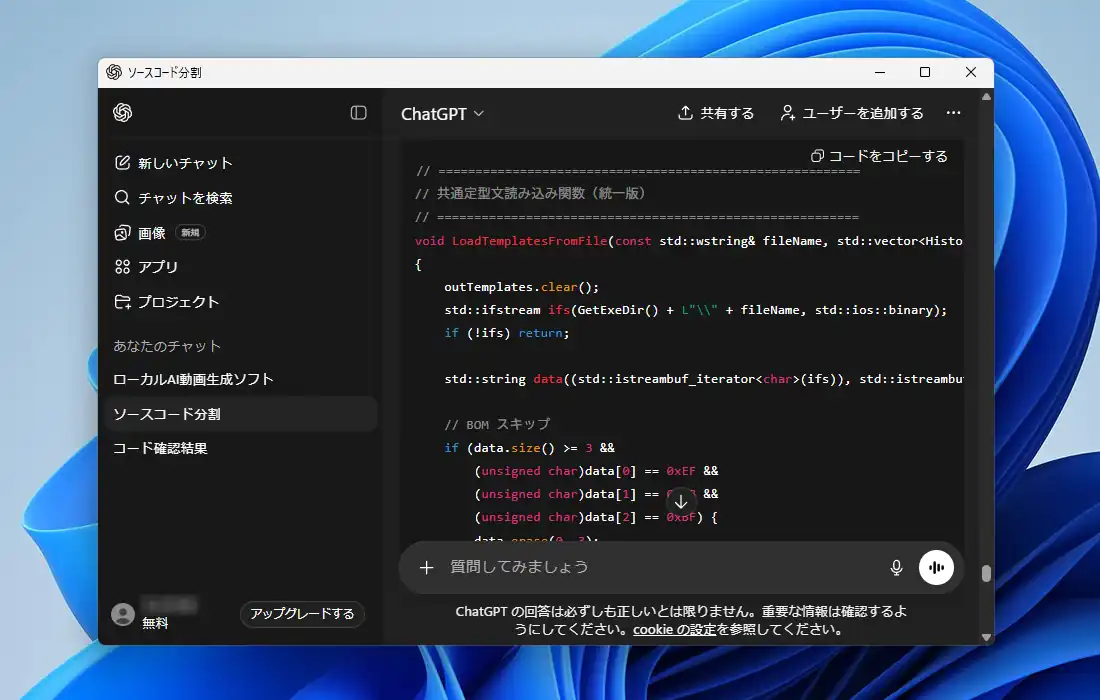
Task: Open the three-dots more options menu
Action: click(x=953, y=113)
